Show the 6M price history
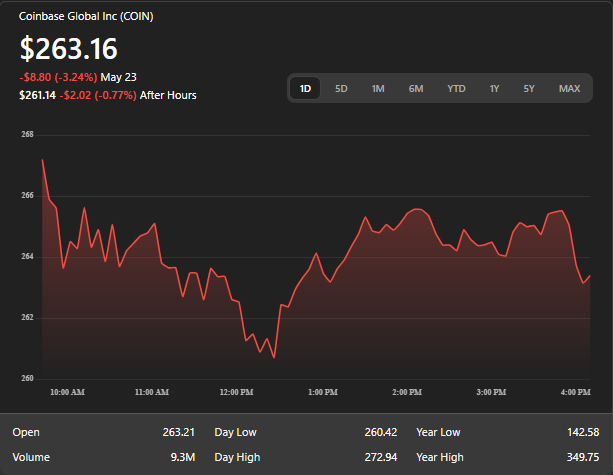The width and height of the screenshot is (613, 475). click(x=416, y=88)
